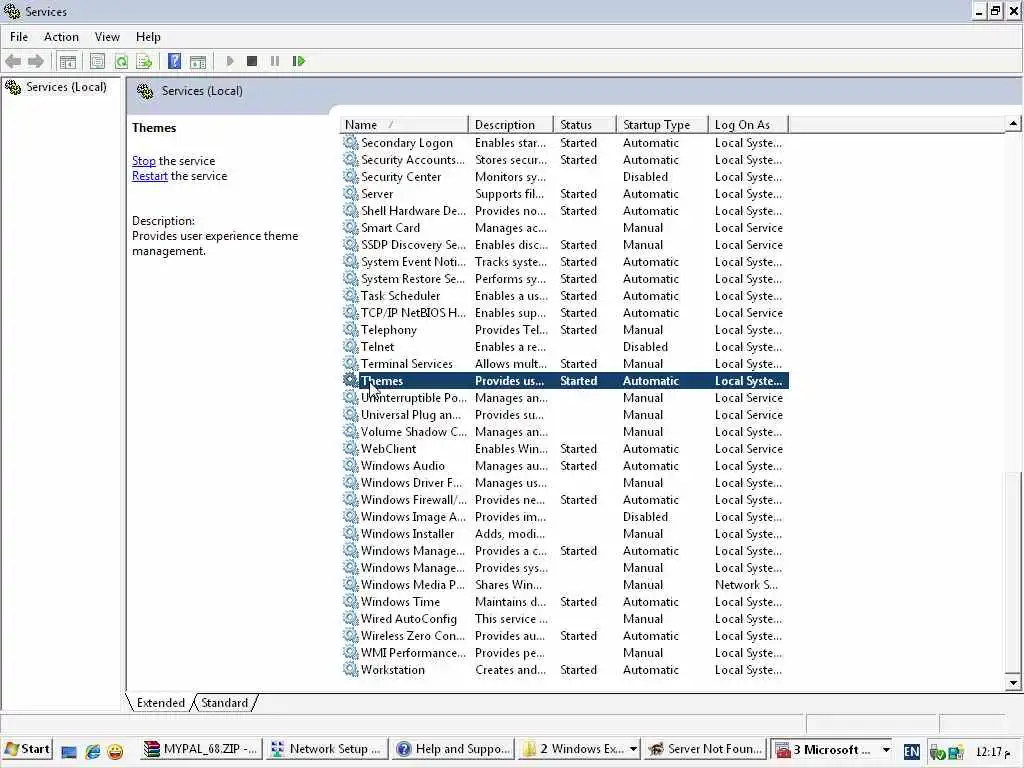Click the gear icon beside Task Scheduler
This screenshot has height=768, width=1024.
pos(351,296)
